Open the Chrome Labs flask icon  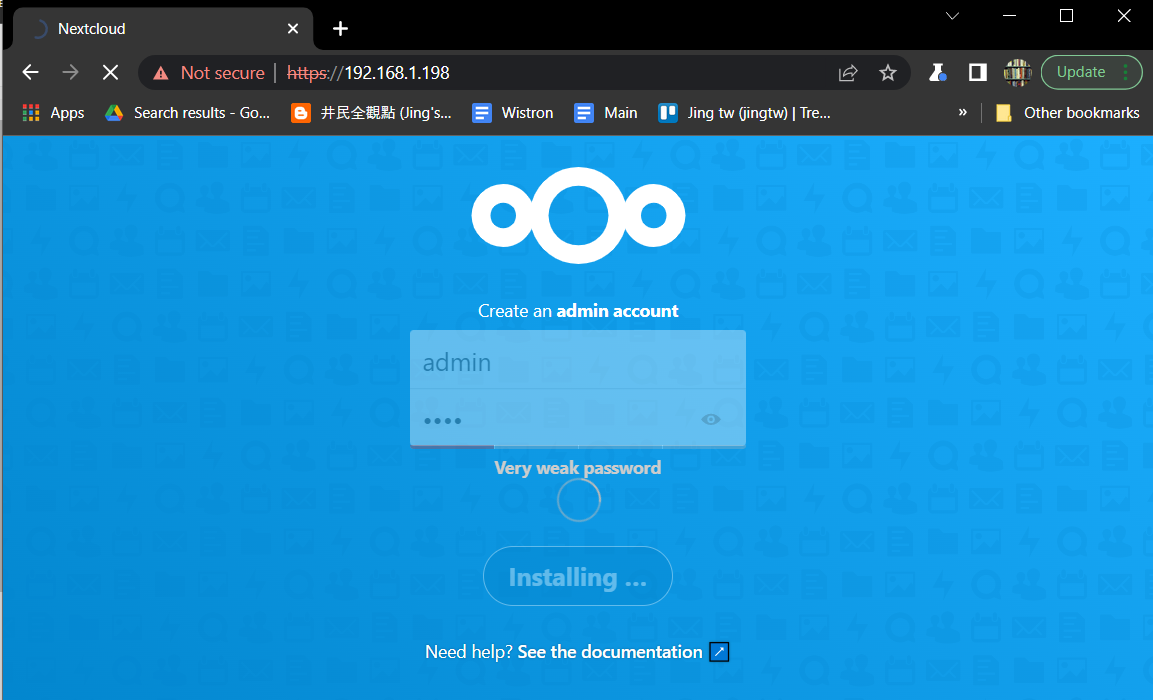(937, 72)
